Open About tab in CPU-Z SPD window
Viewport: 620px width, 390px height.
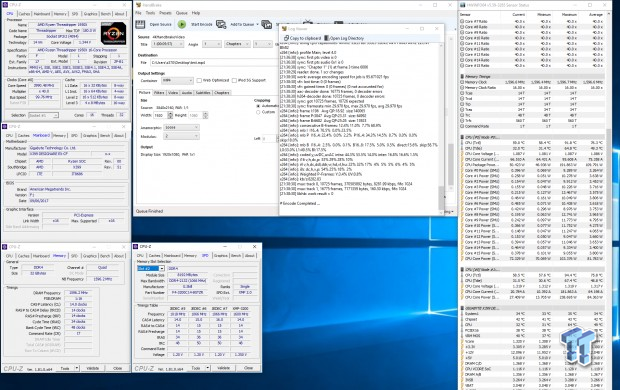click(250, 256)
